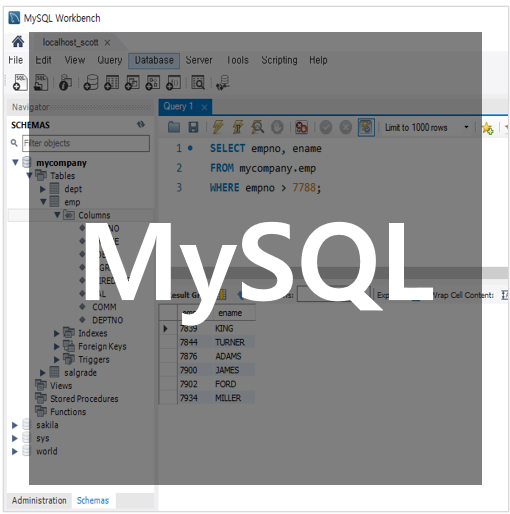Switch to the Administration tab

39,500
